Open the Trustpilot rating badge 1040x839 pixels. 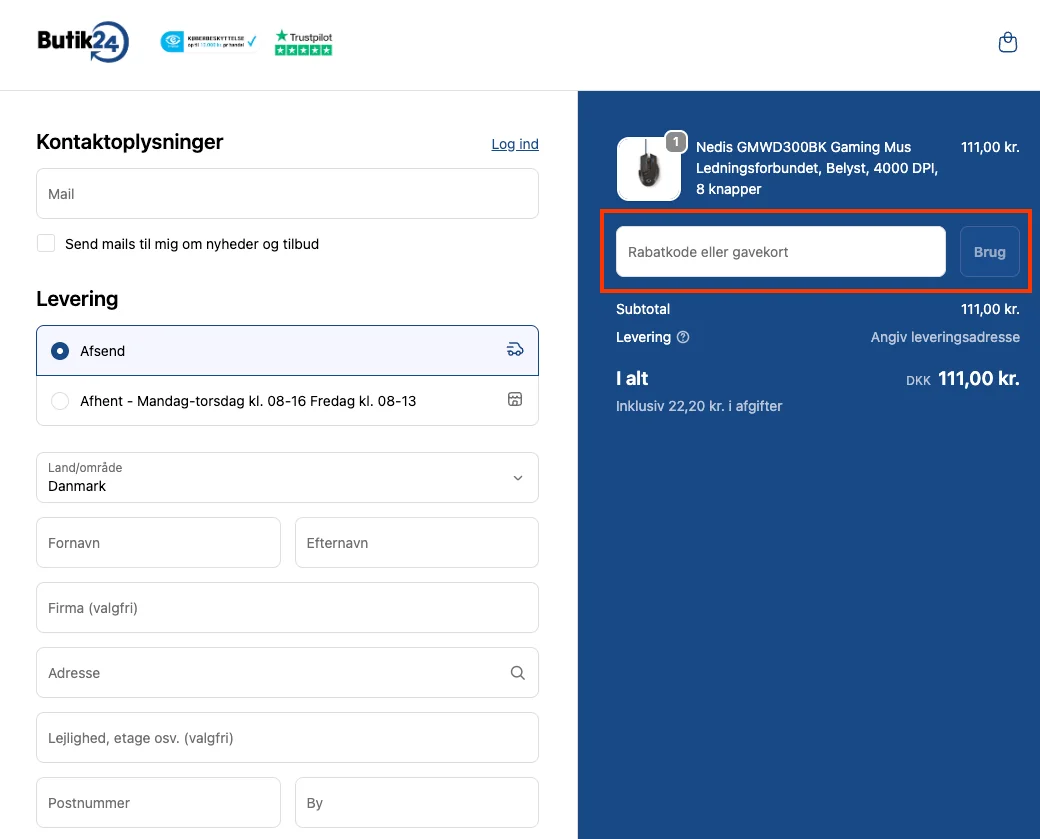(303, 42)
